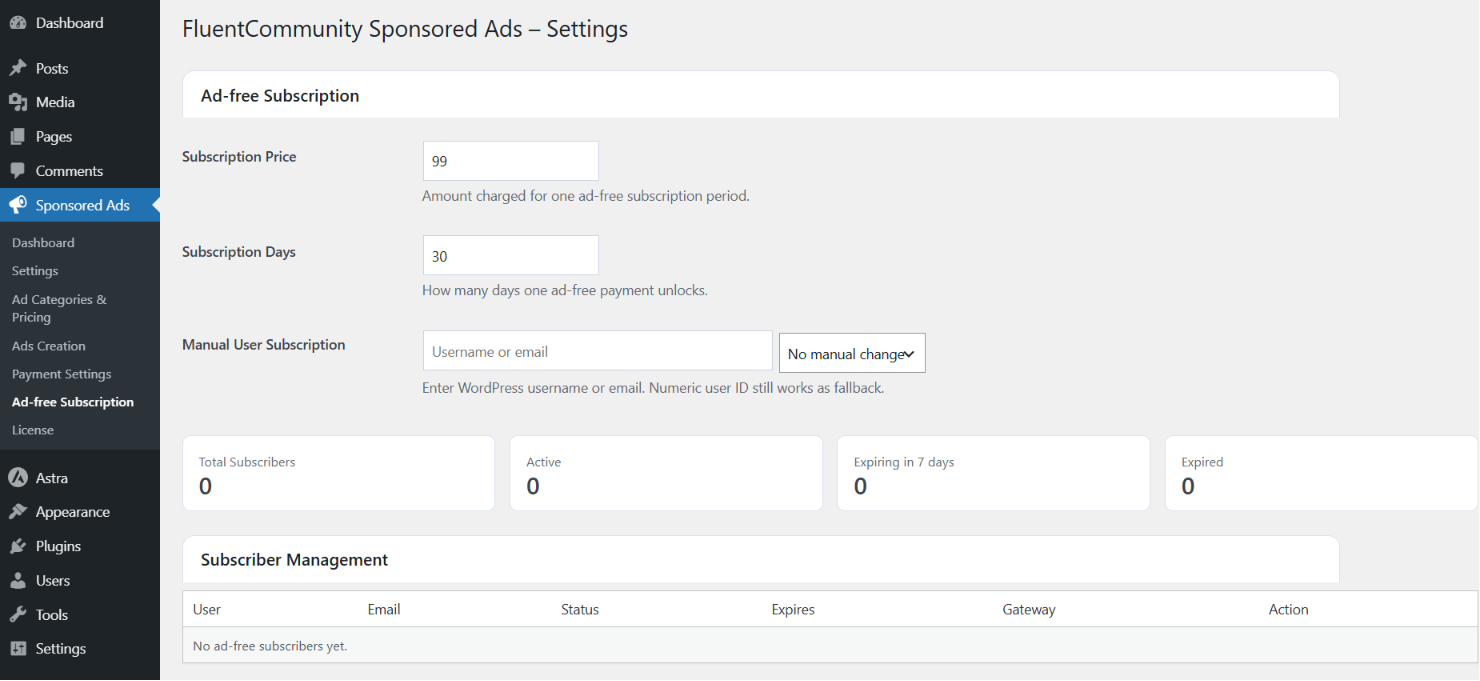Open the Sponsored Ads Settings submenu
Viewport: 1480px width, 681px height.
tap(35, 271)
